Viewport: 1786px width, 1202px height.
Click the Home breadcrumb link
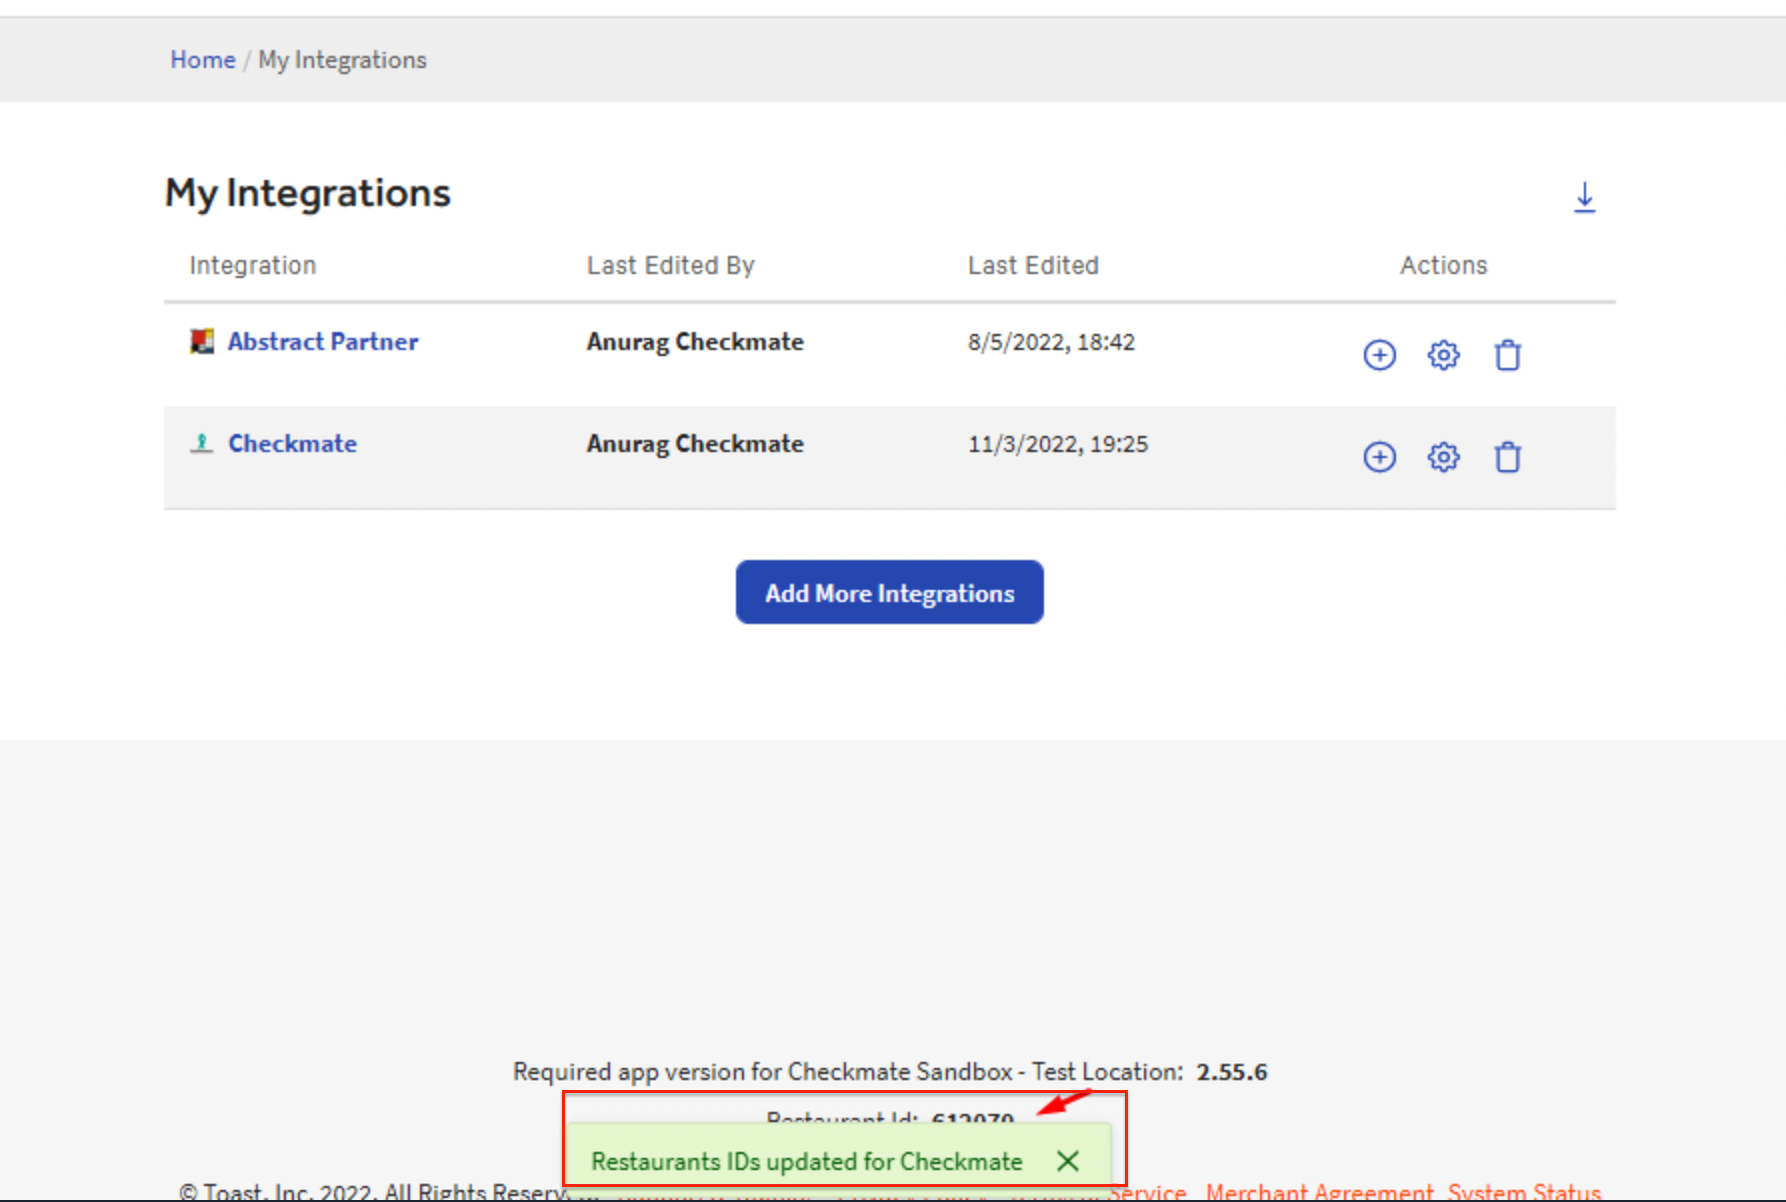click(203, 60)
